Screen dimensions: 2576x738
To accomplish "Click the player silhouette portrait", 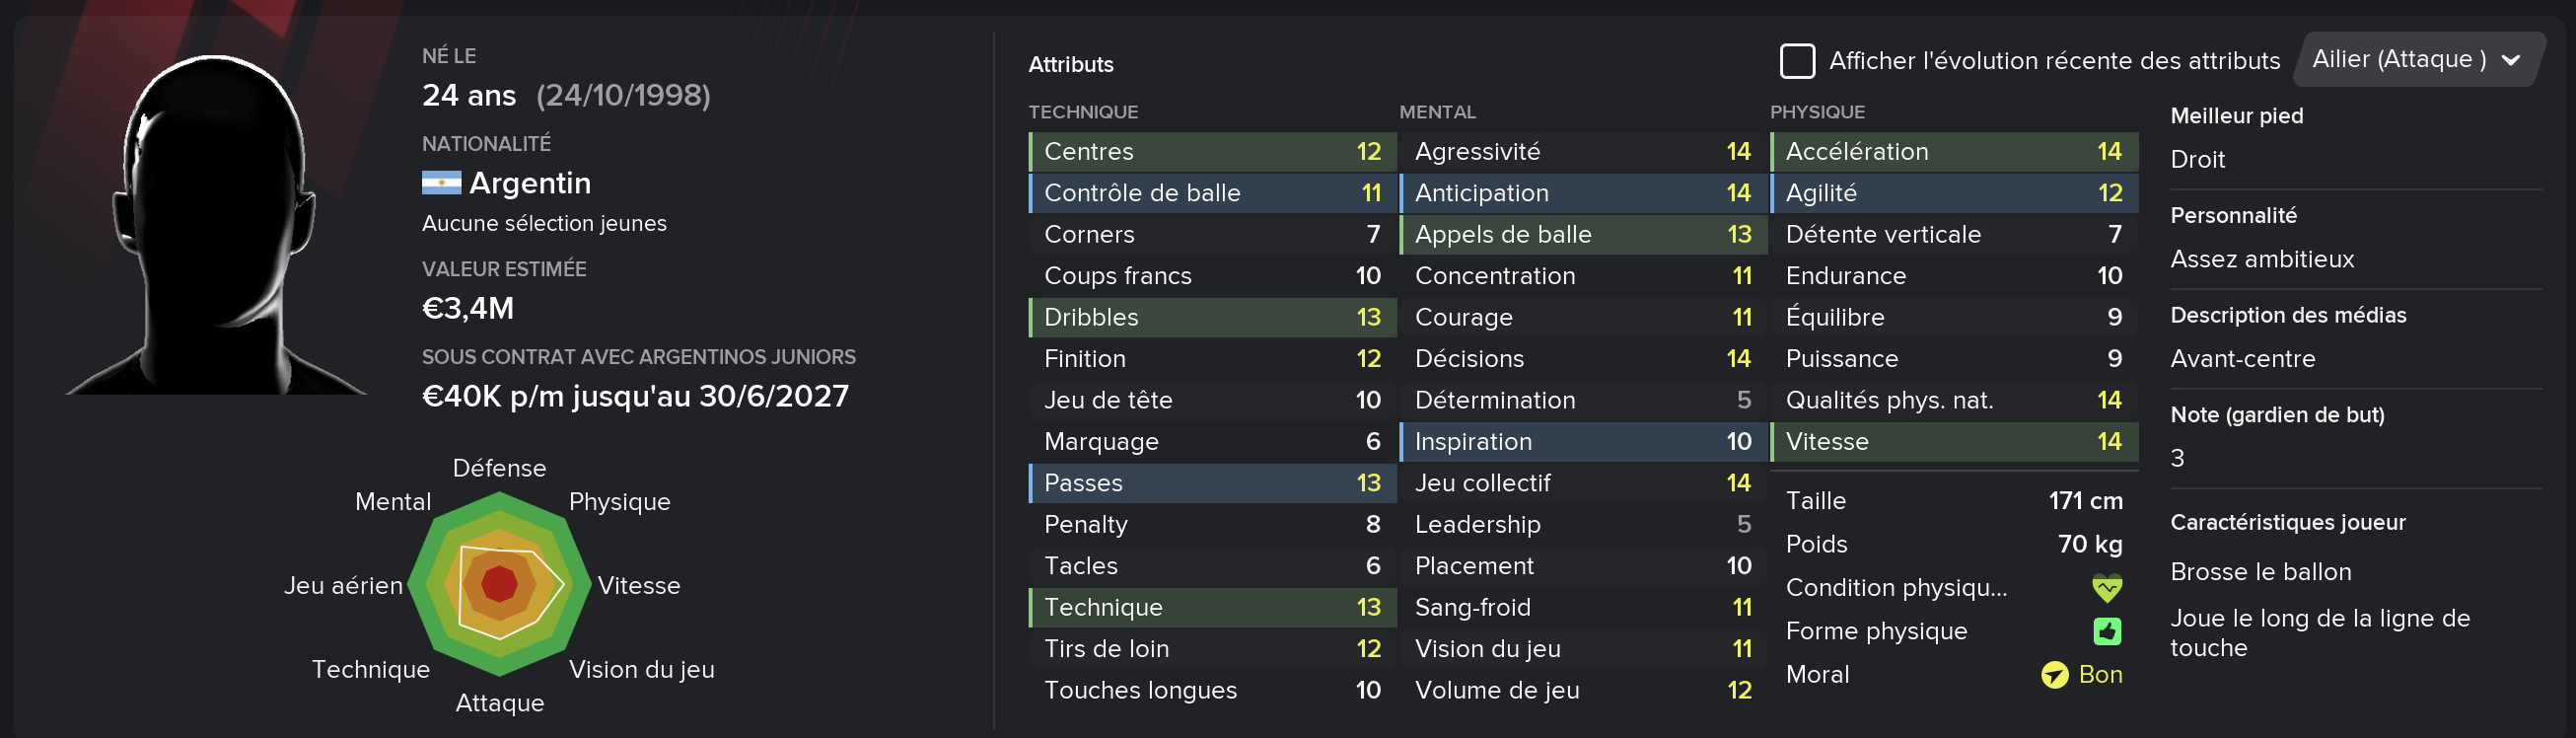I will 216,225.
